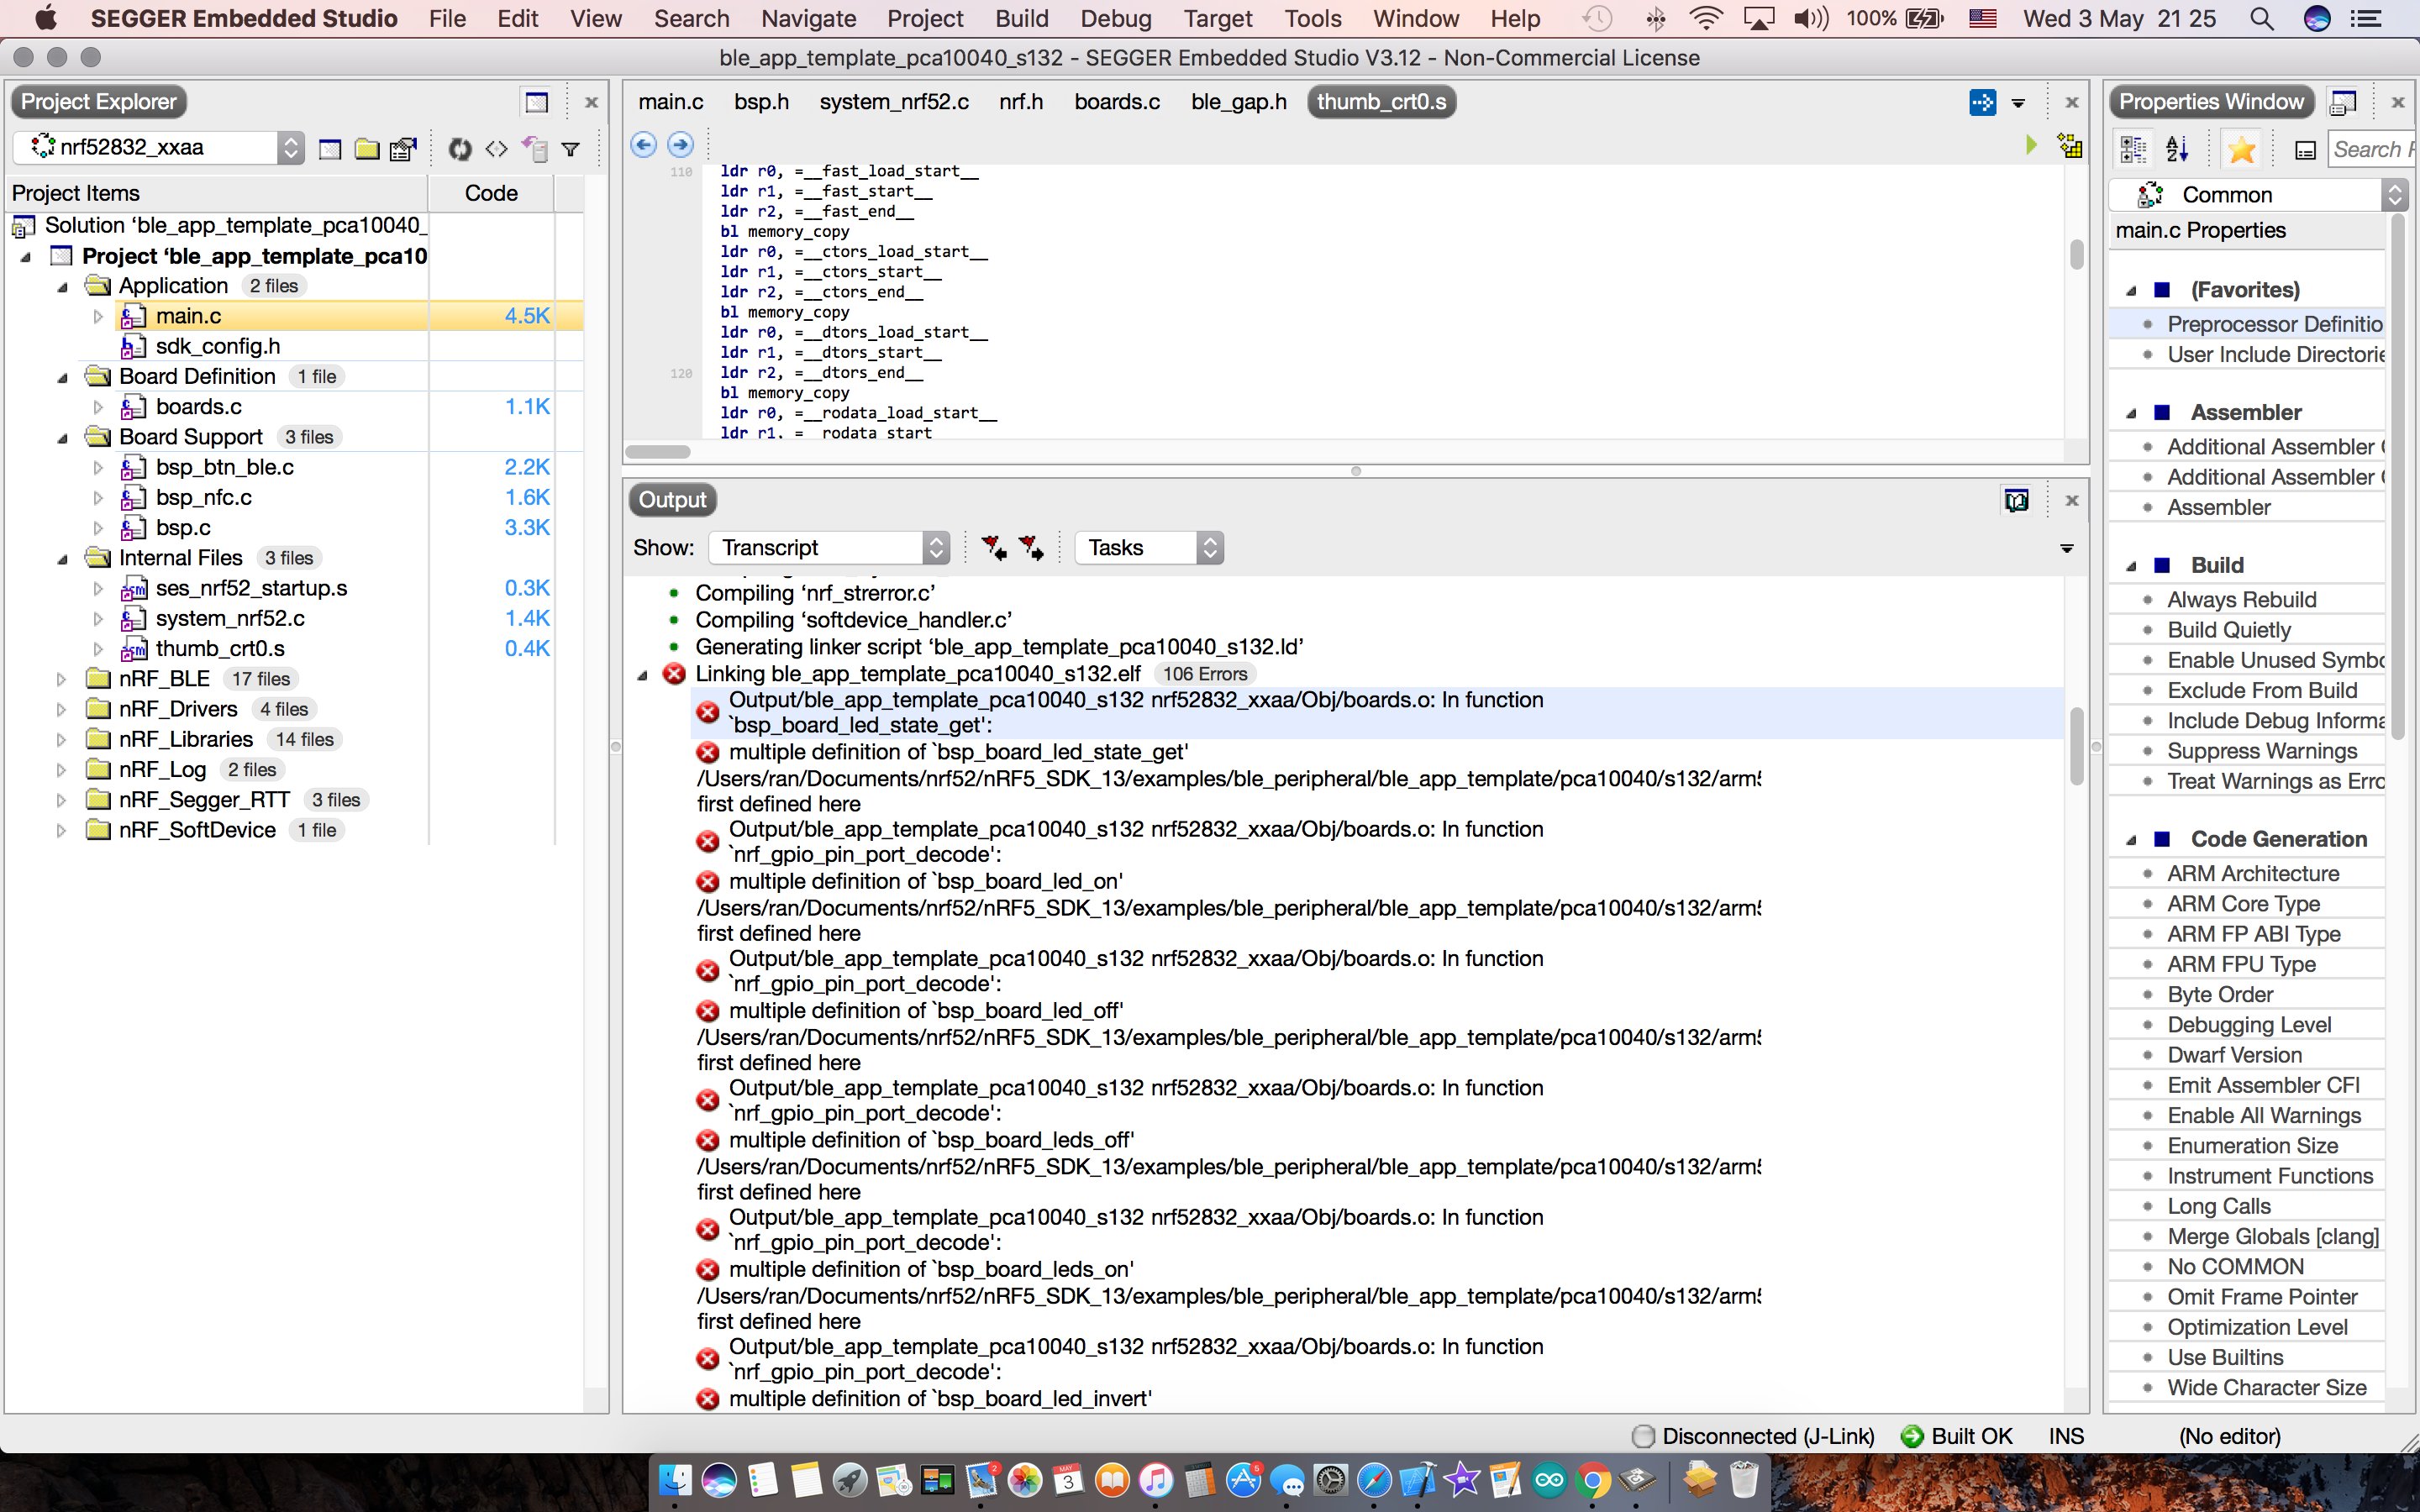This screenshot has width=2420, height=1512.
Task: Open project properties icon in Project Explorer toolbar
Action: click(403, 149)
